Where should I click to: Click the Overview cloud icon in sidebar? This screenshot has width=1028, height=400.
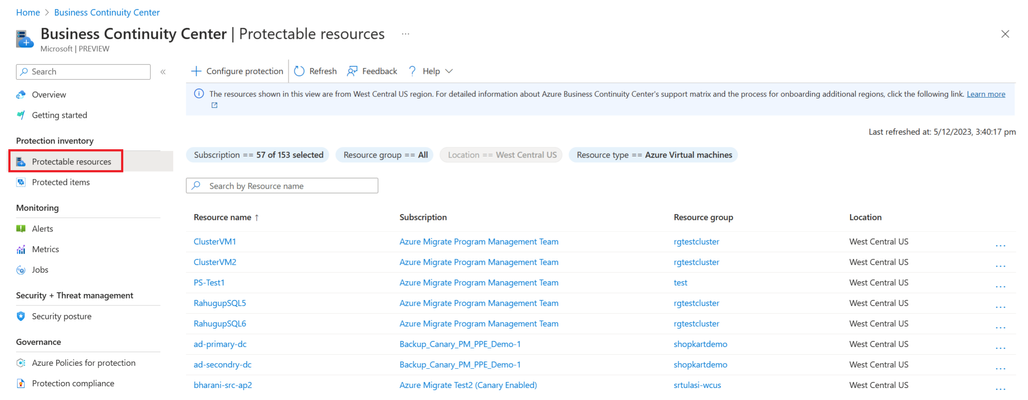pos(21,94)
